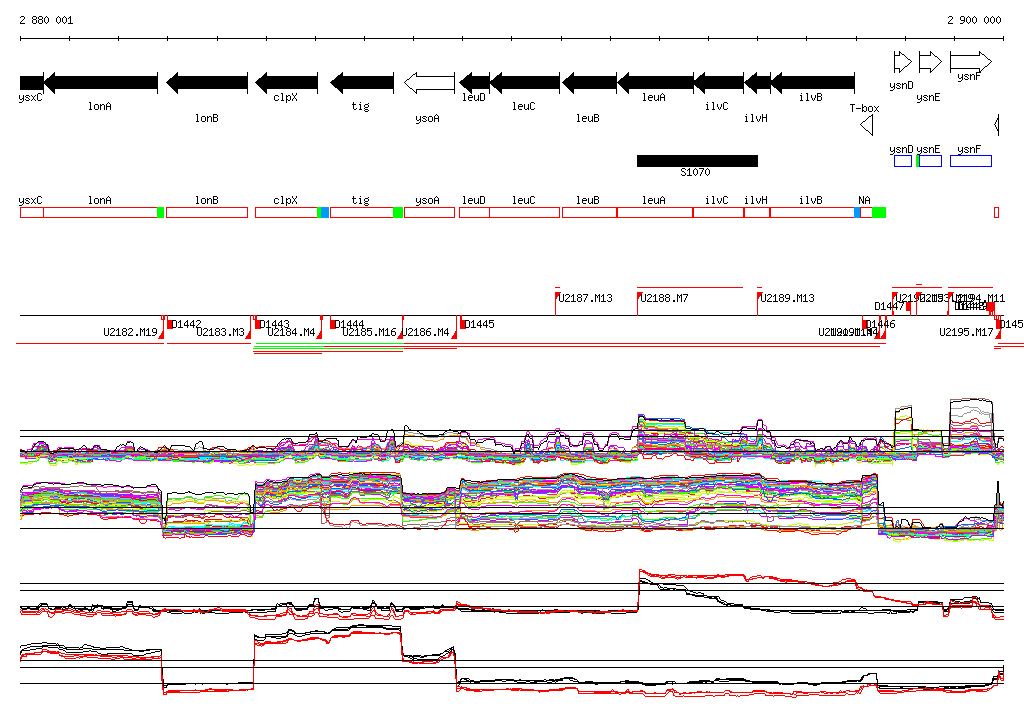
Task: Click the red ilvB outlined box
Action: coord(812,212)
